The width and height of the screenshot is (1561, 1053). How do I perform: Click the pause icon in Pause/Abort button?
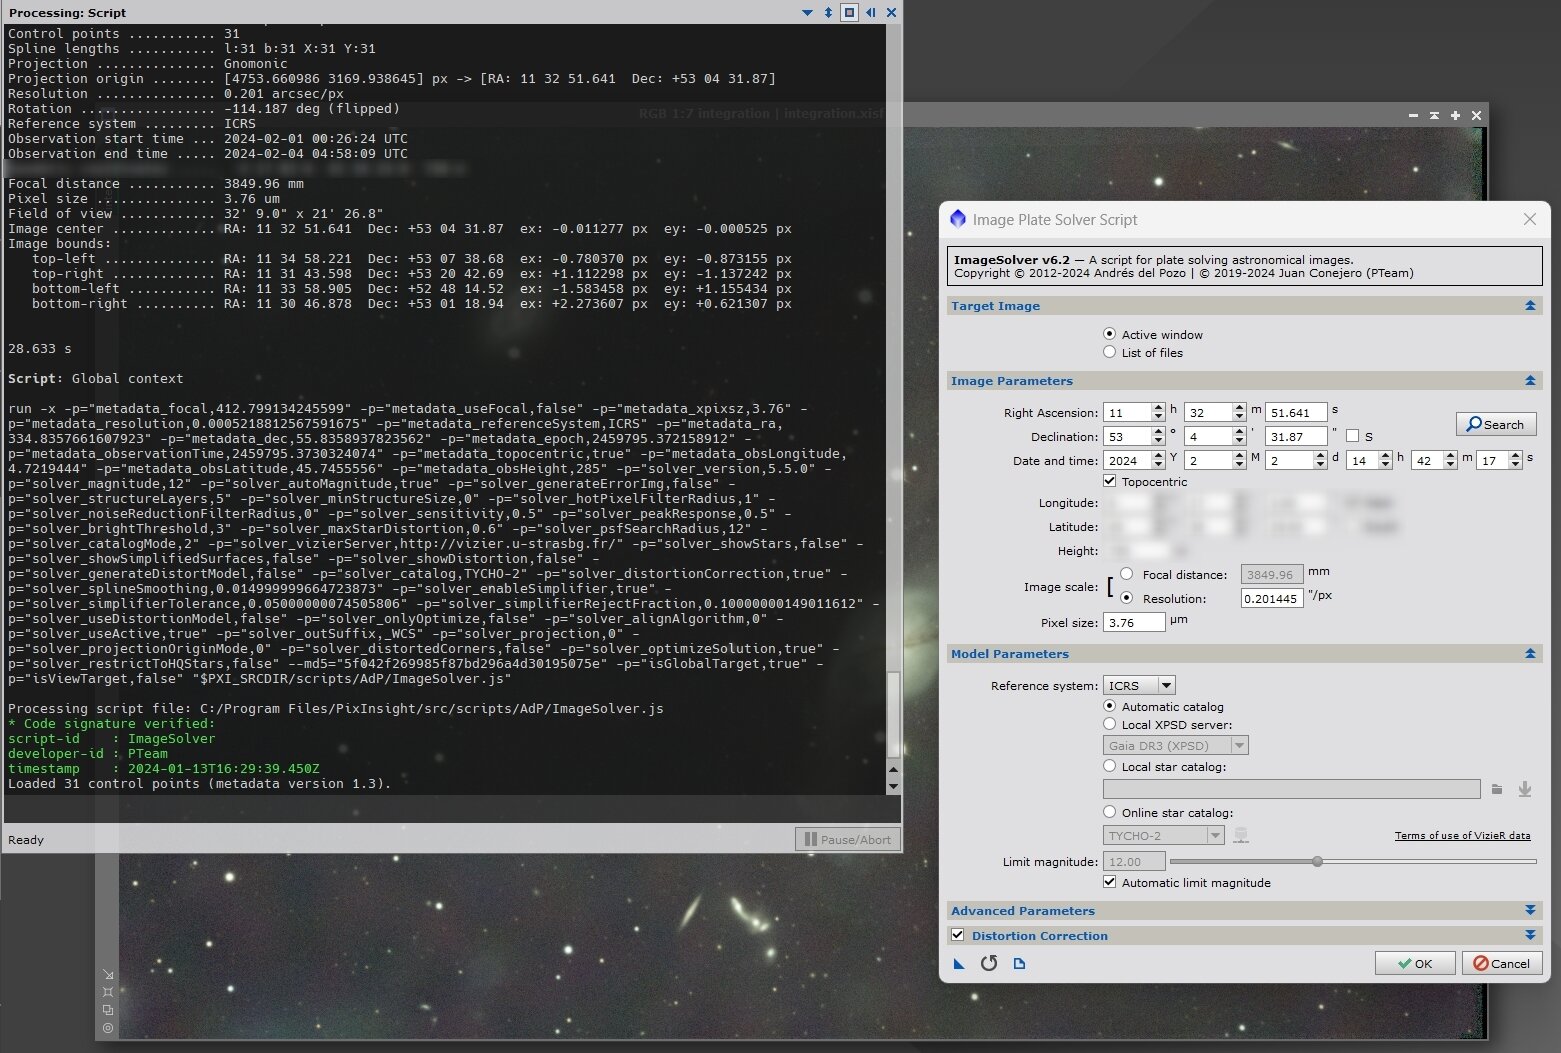(811, 840)
